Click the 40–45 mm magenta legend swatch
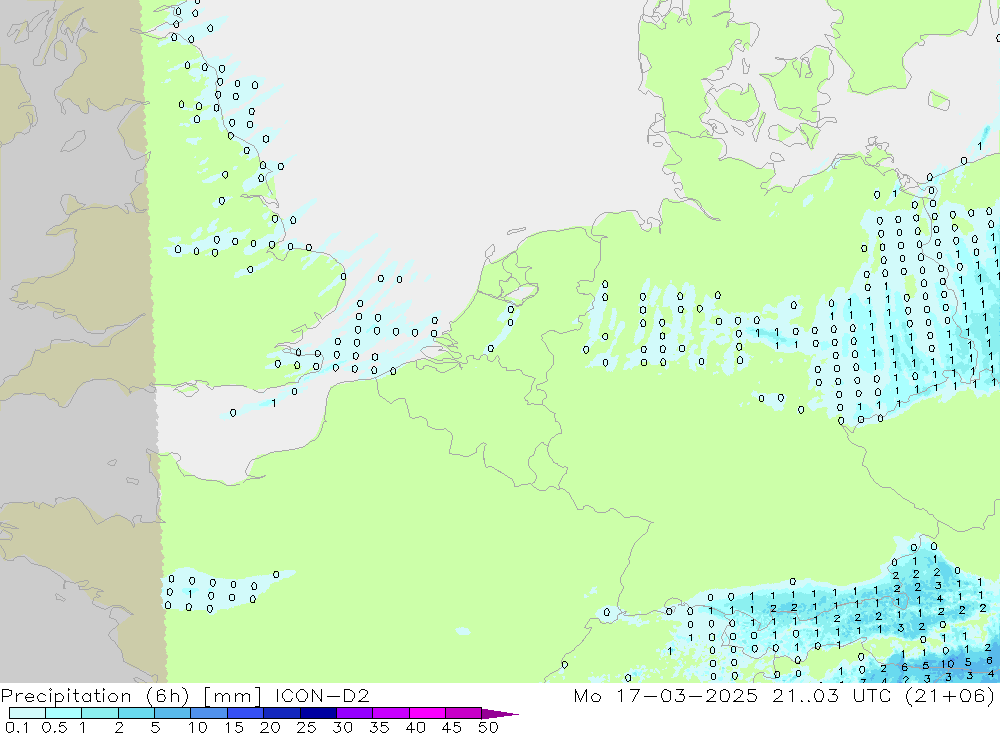Screen dimensions: 1000x733 click(x=427, y=713)
